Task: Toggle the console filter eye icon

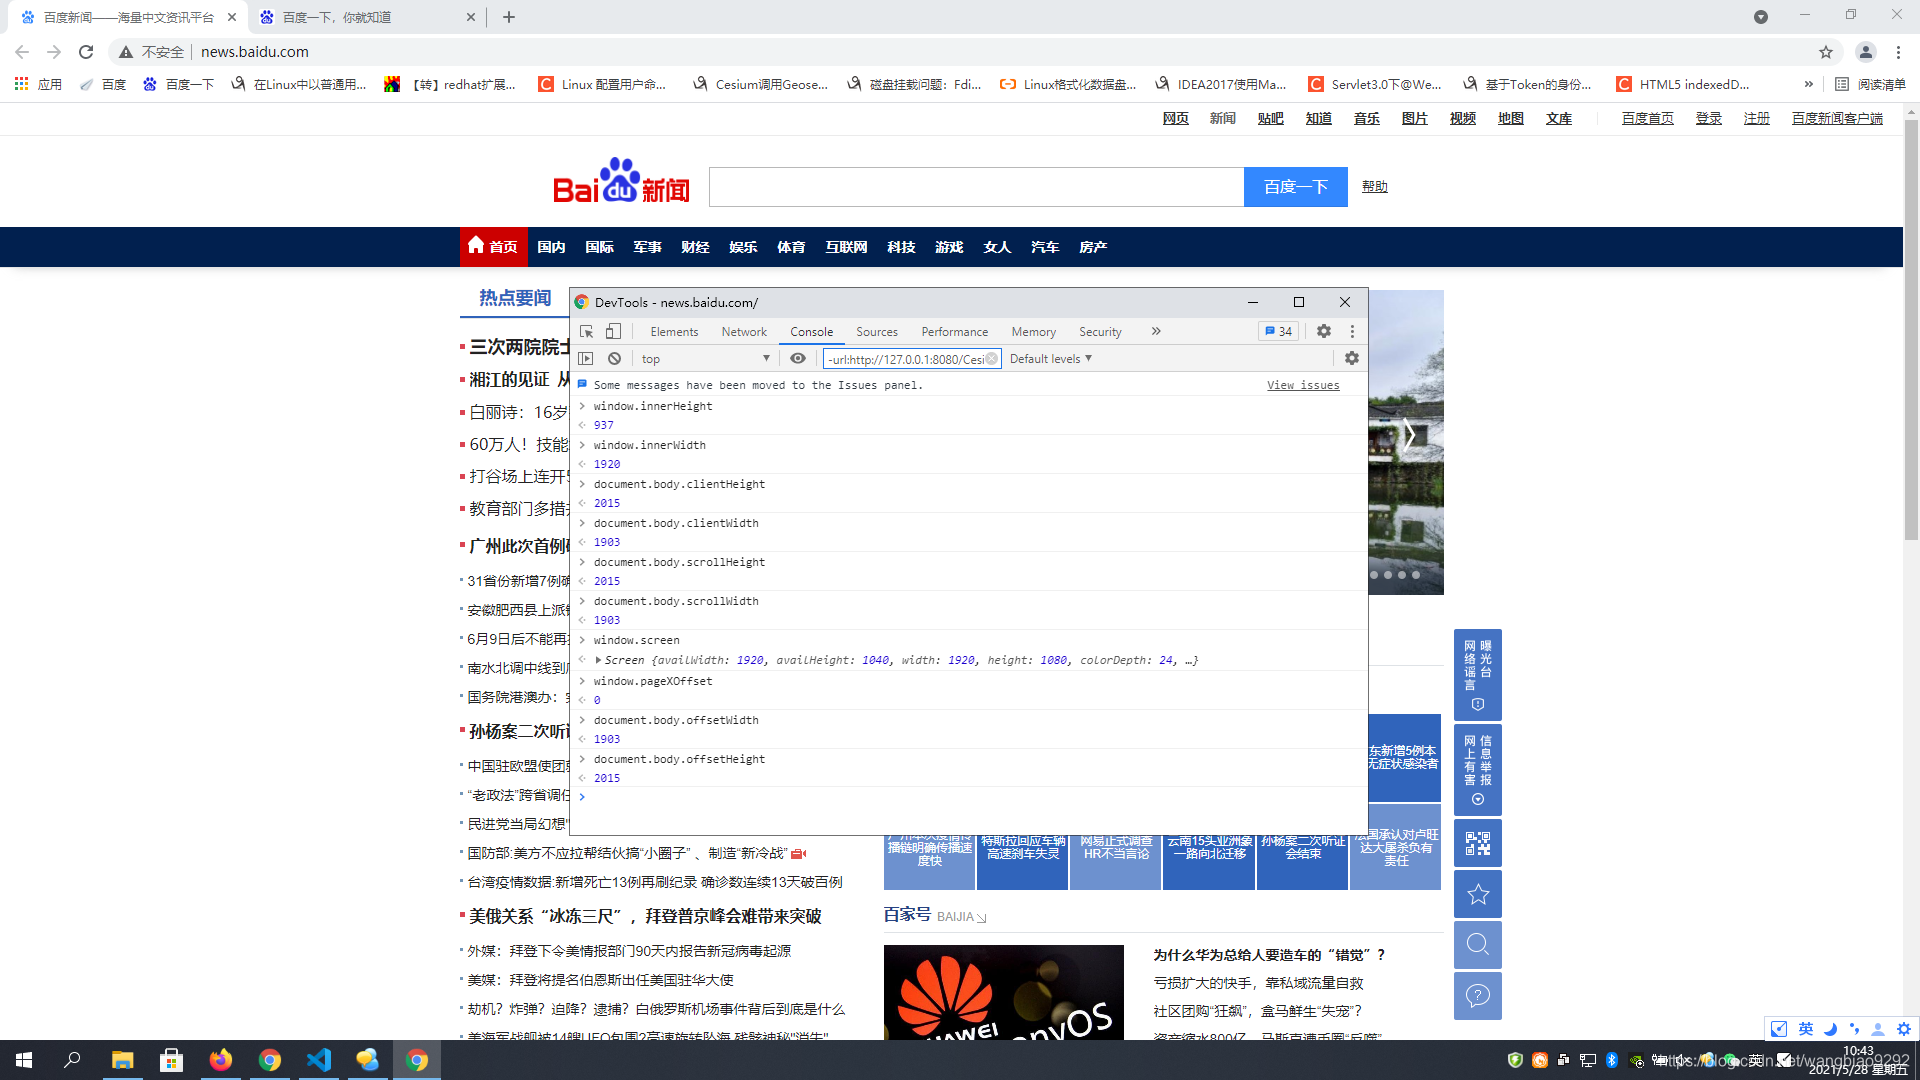Action: 798,359
